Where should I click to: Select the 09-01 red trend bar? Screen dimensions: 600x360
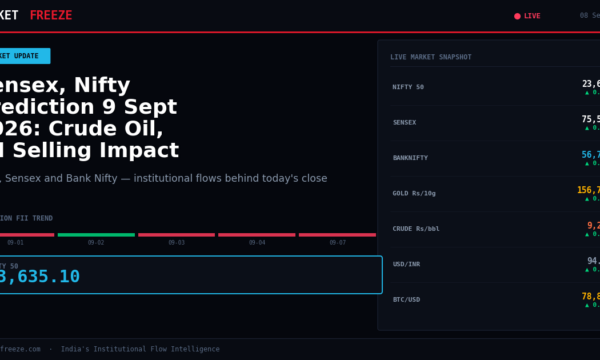(x=27, y=235)
